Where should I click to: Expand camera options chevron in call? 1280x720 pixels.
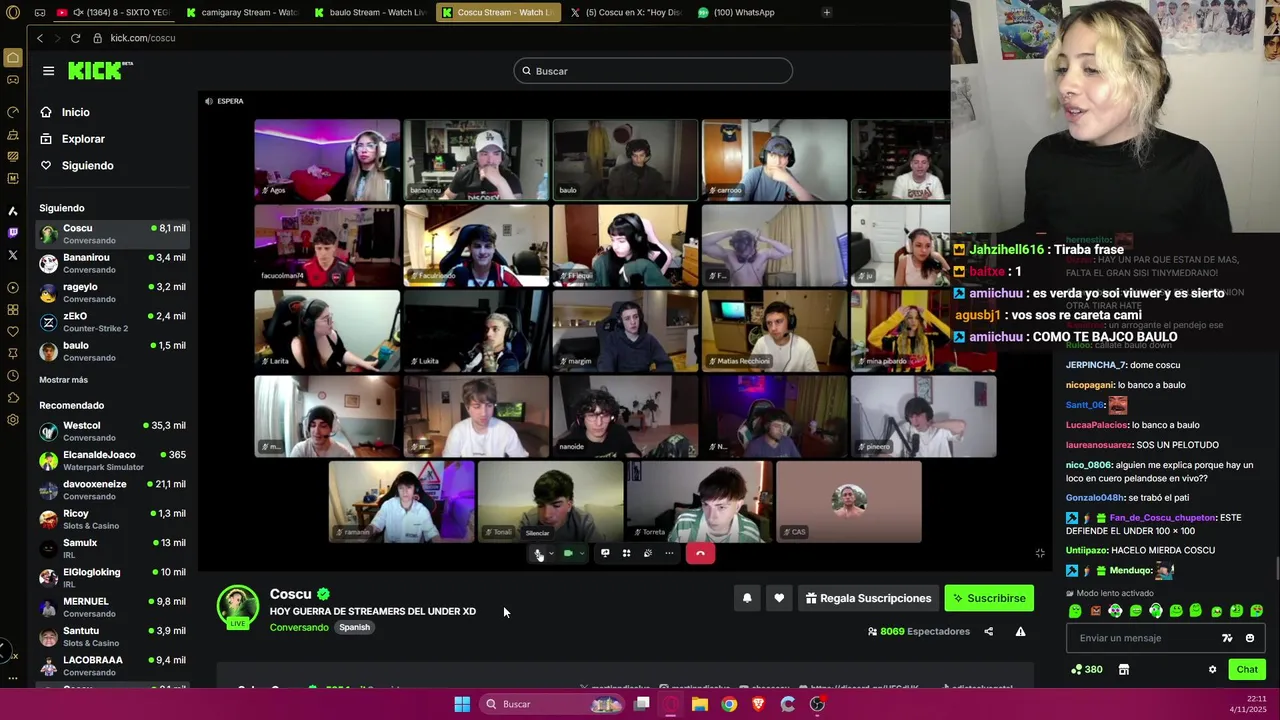pyautogui.click(x=581, y=553)
